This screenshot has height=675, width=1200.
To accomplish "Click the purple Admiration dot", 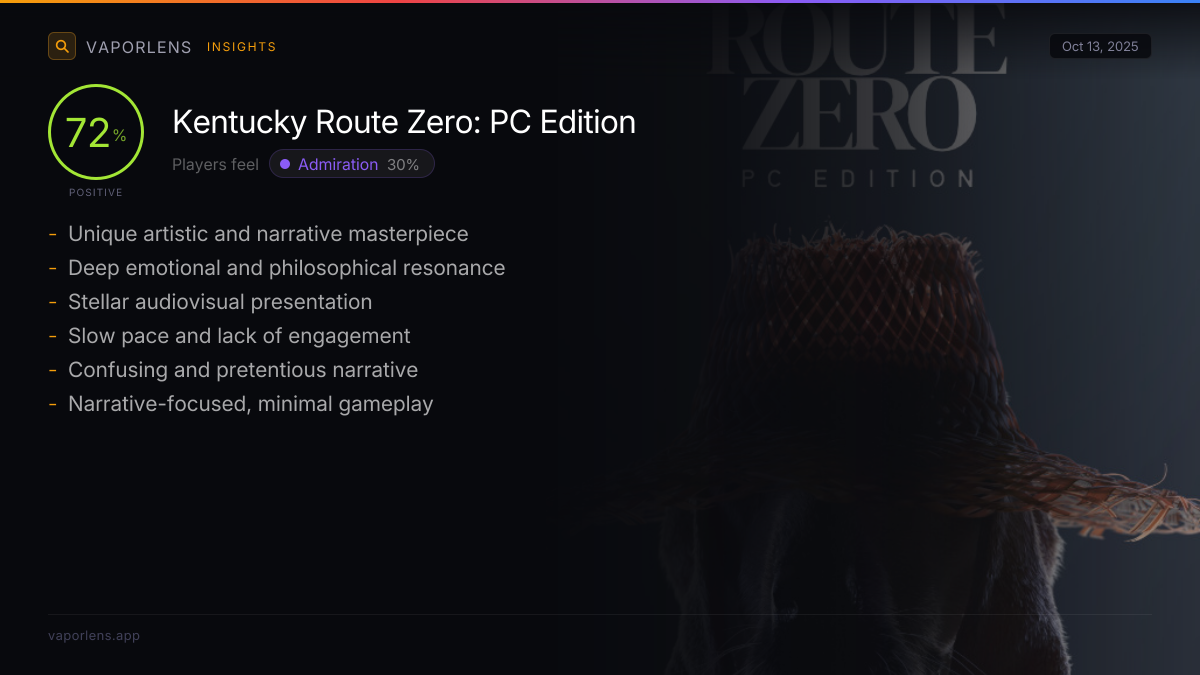I will pyautogui.click(x=285, y=164).
